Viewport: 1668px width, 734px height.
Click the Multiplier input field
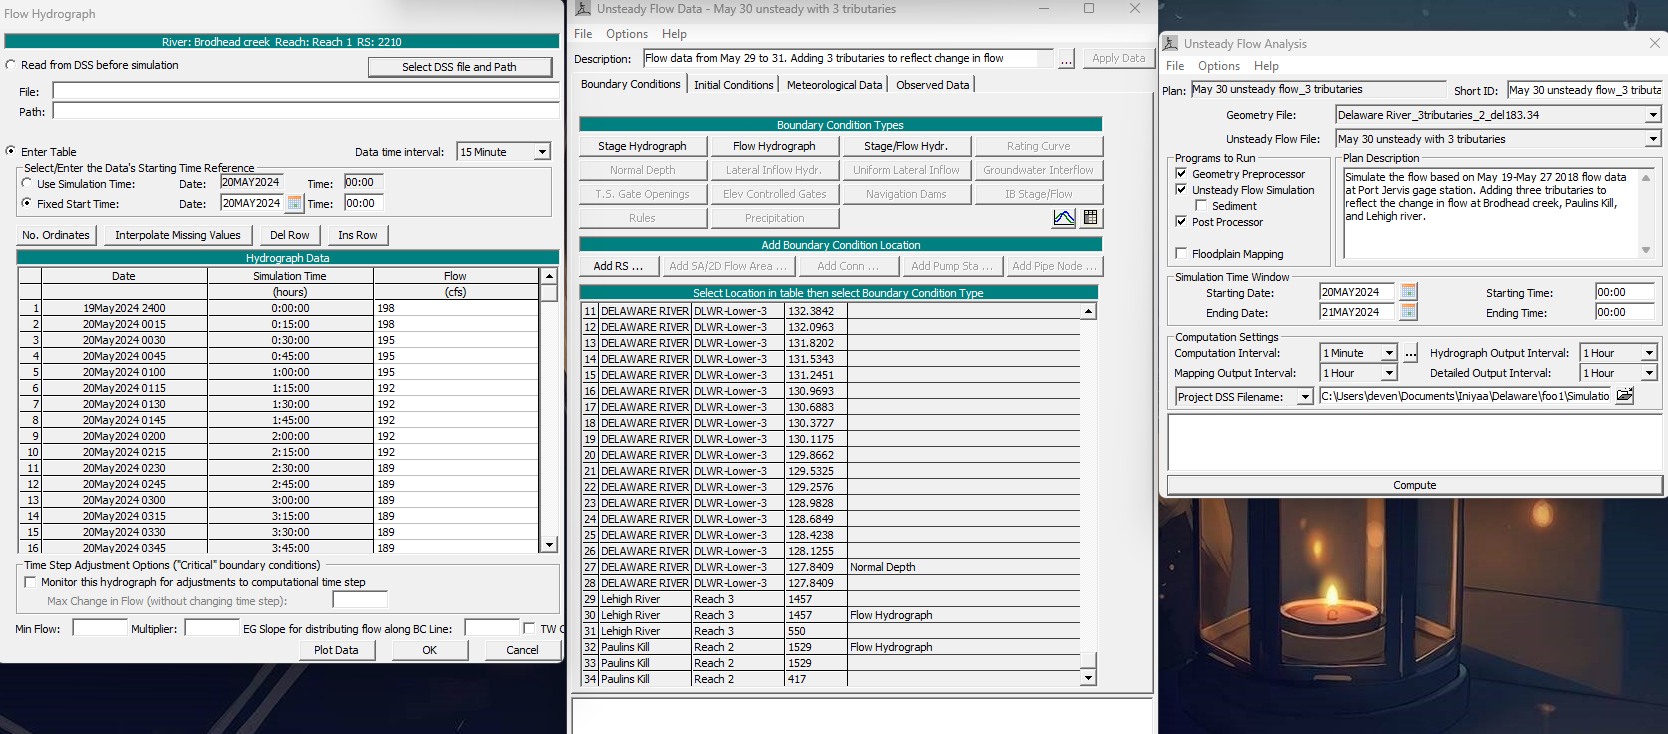click(x=212, y=628)
